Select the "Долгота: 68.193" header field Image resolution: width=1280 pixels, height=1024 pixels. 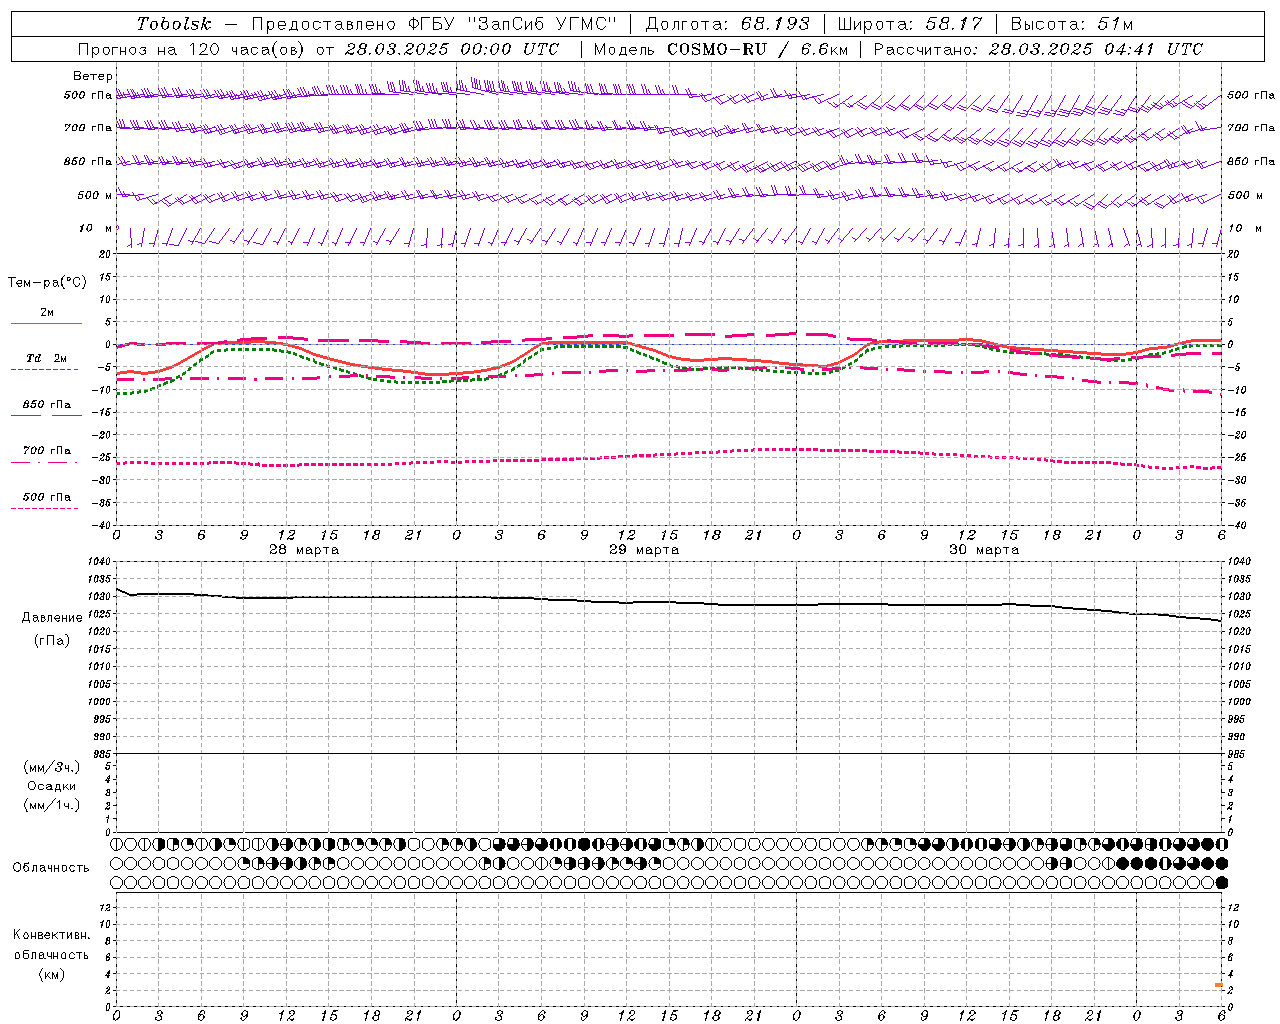tap(728, 24)
